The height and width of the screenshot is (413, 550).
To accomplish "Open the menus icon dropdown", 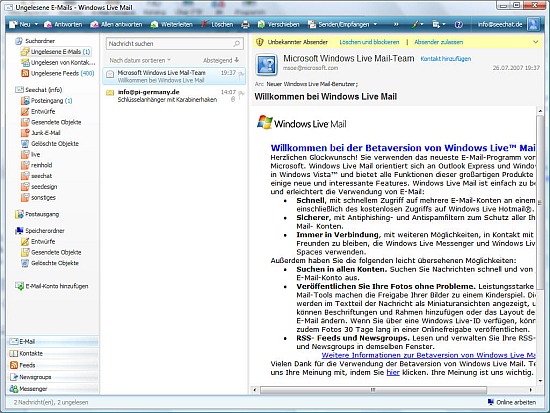I will pos(438,25).
